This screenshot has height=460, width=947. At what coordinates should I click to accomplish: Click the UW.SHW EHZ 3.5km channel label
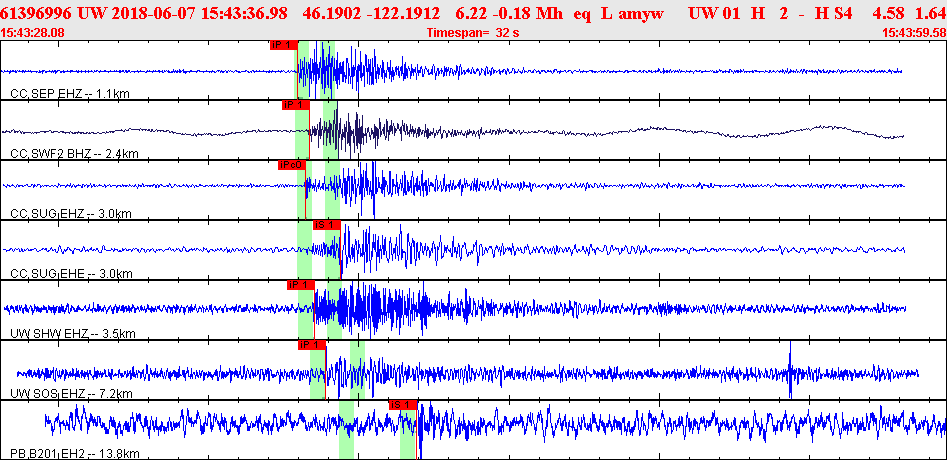(x=72, y=334)
